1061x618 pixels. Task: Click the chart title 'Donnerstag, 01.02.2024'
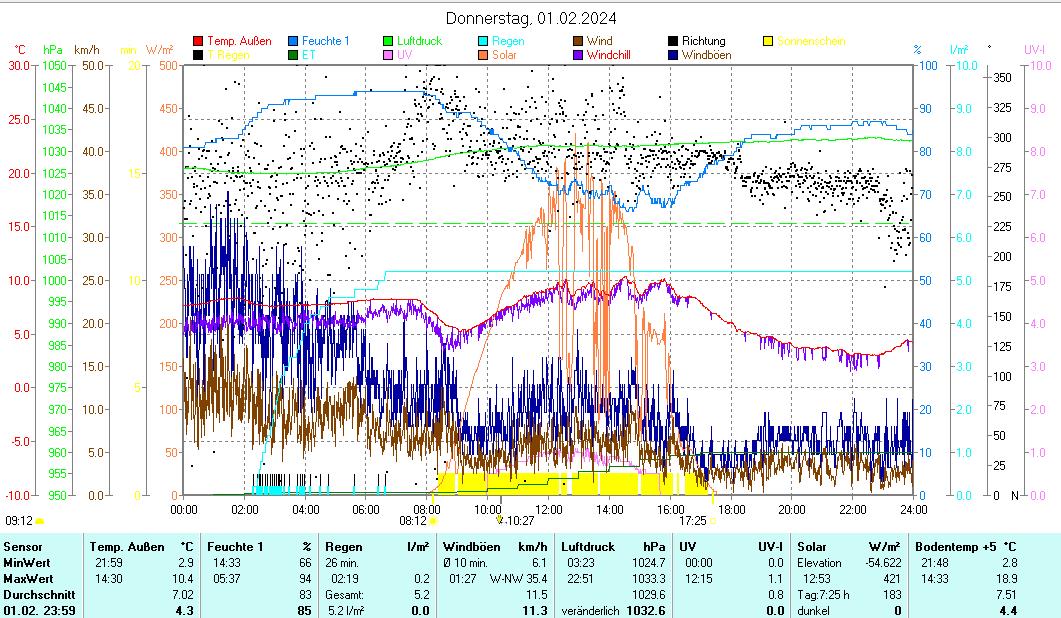(530, 18)
